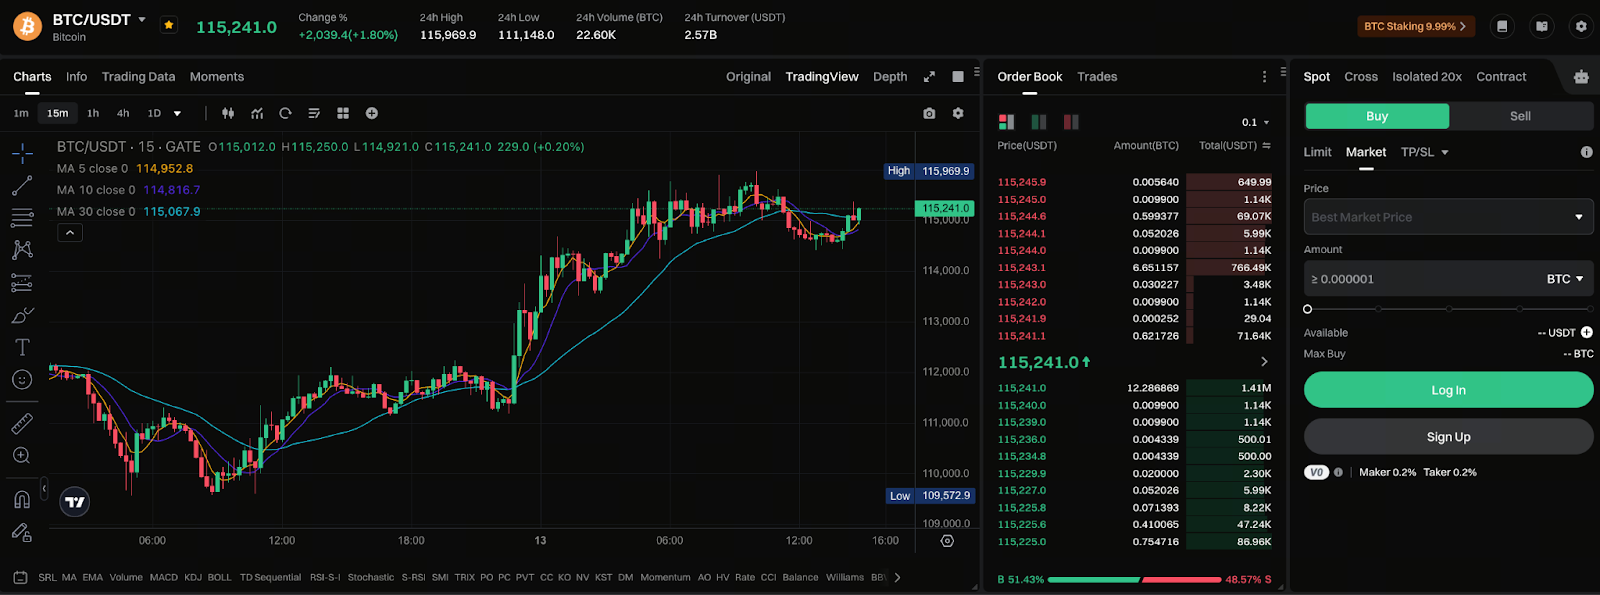
Task: Open BTC Staking 9.99% promotion
Action: [1415, 26]
